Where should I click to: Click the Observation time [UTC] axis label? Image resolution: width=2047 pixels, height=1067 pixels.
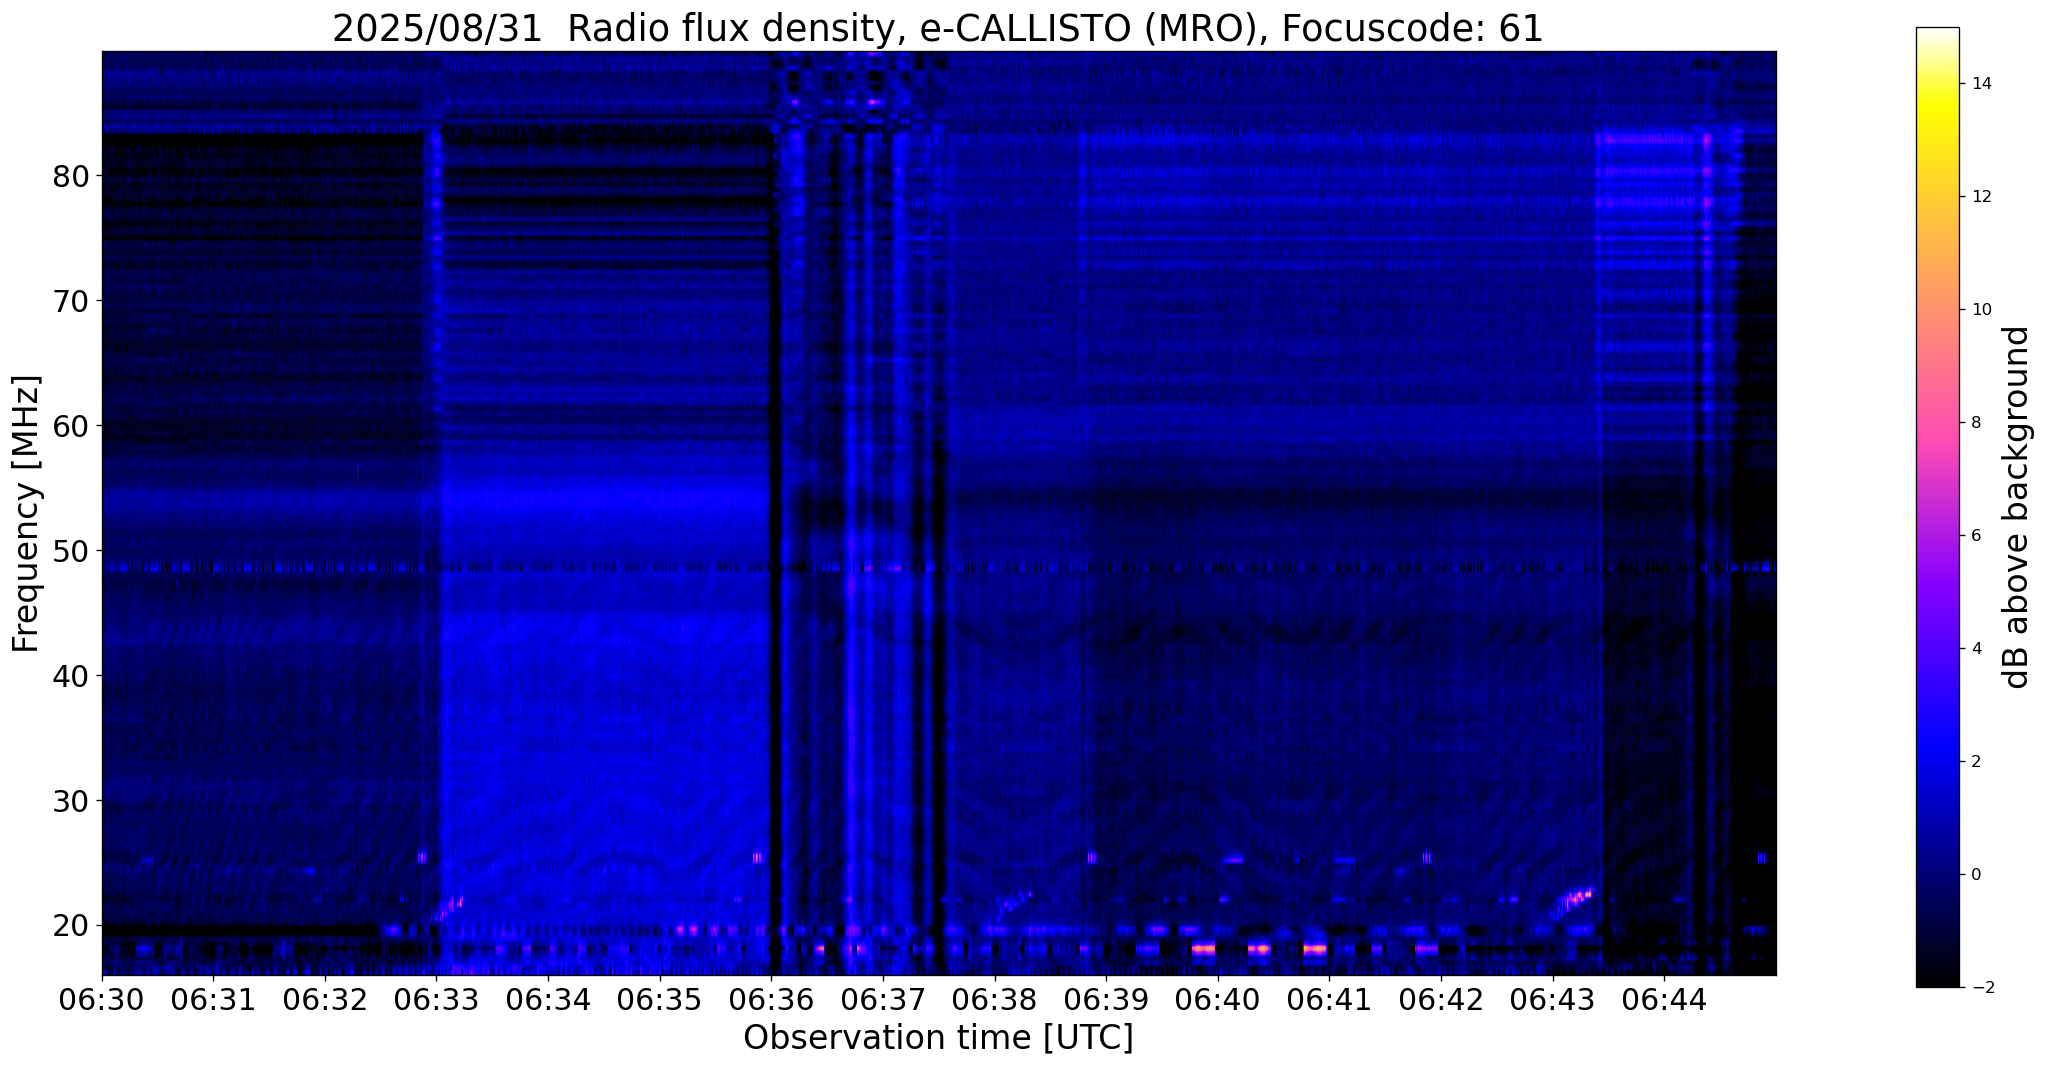[938, 1039]
